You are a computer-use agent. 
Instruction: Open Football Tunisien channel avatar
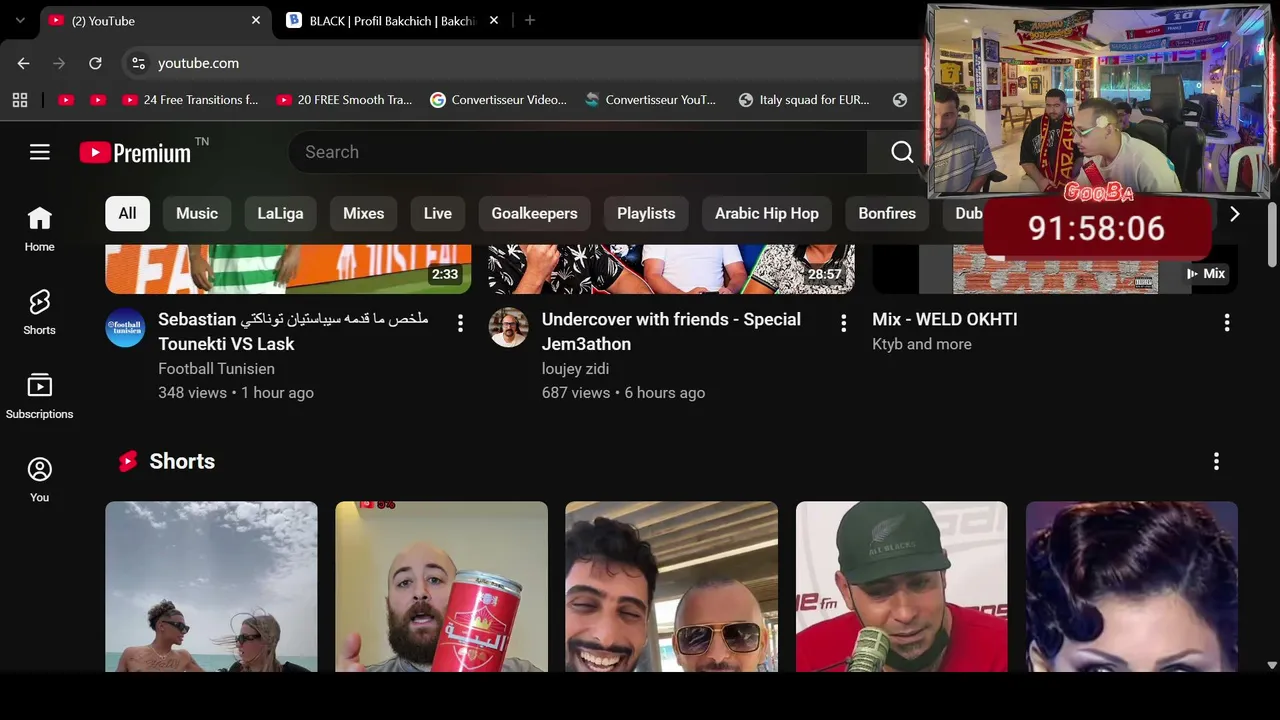point(125,327)
